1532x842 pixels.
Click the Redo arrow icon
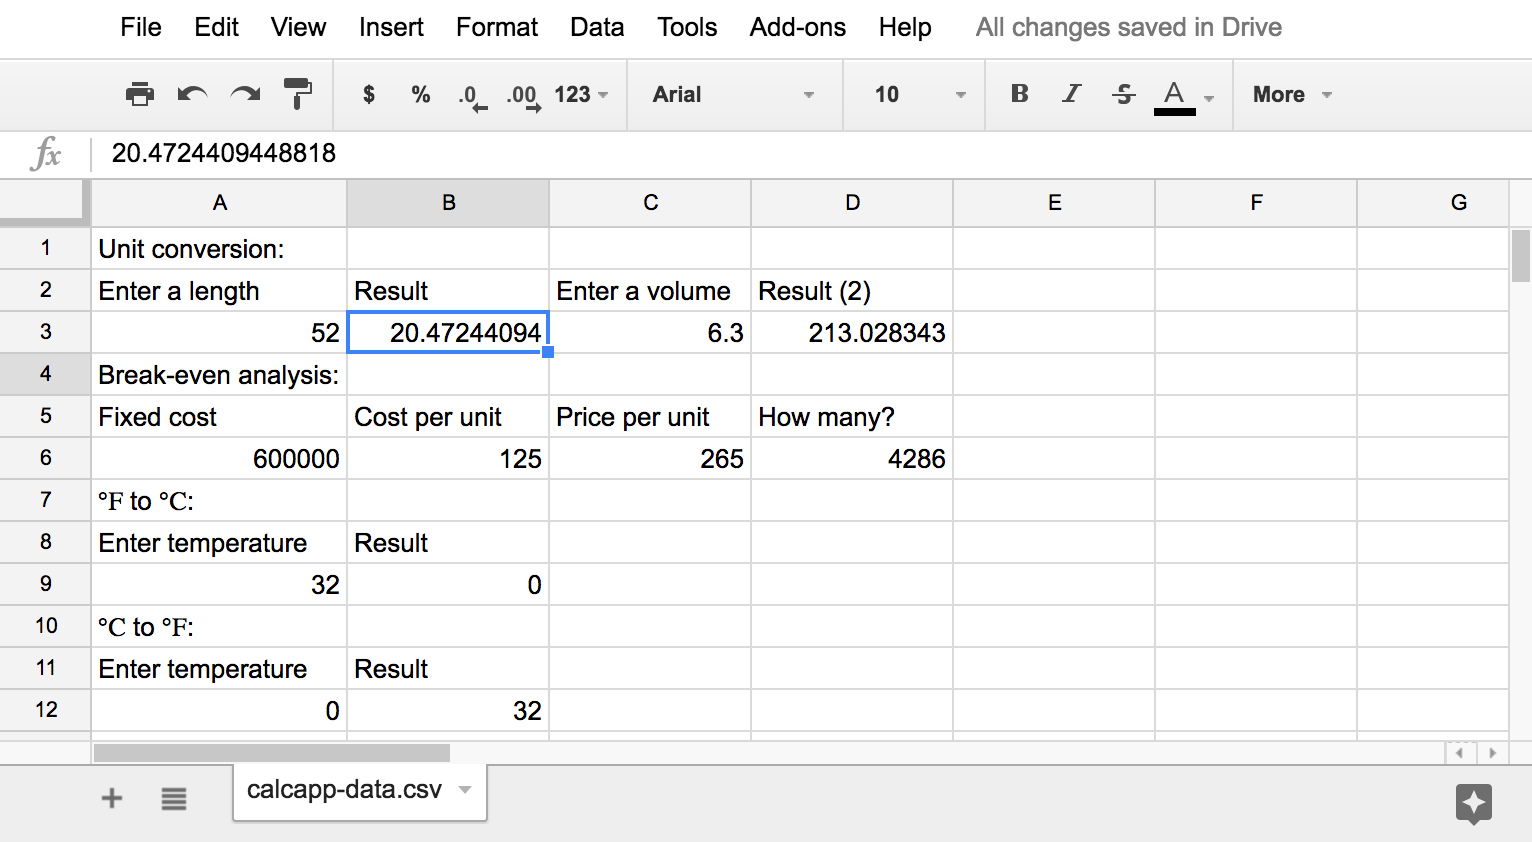point(245,94)
